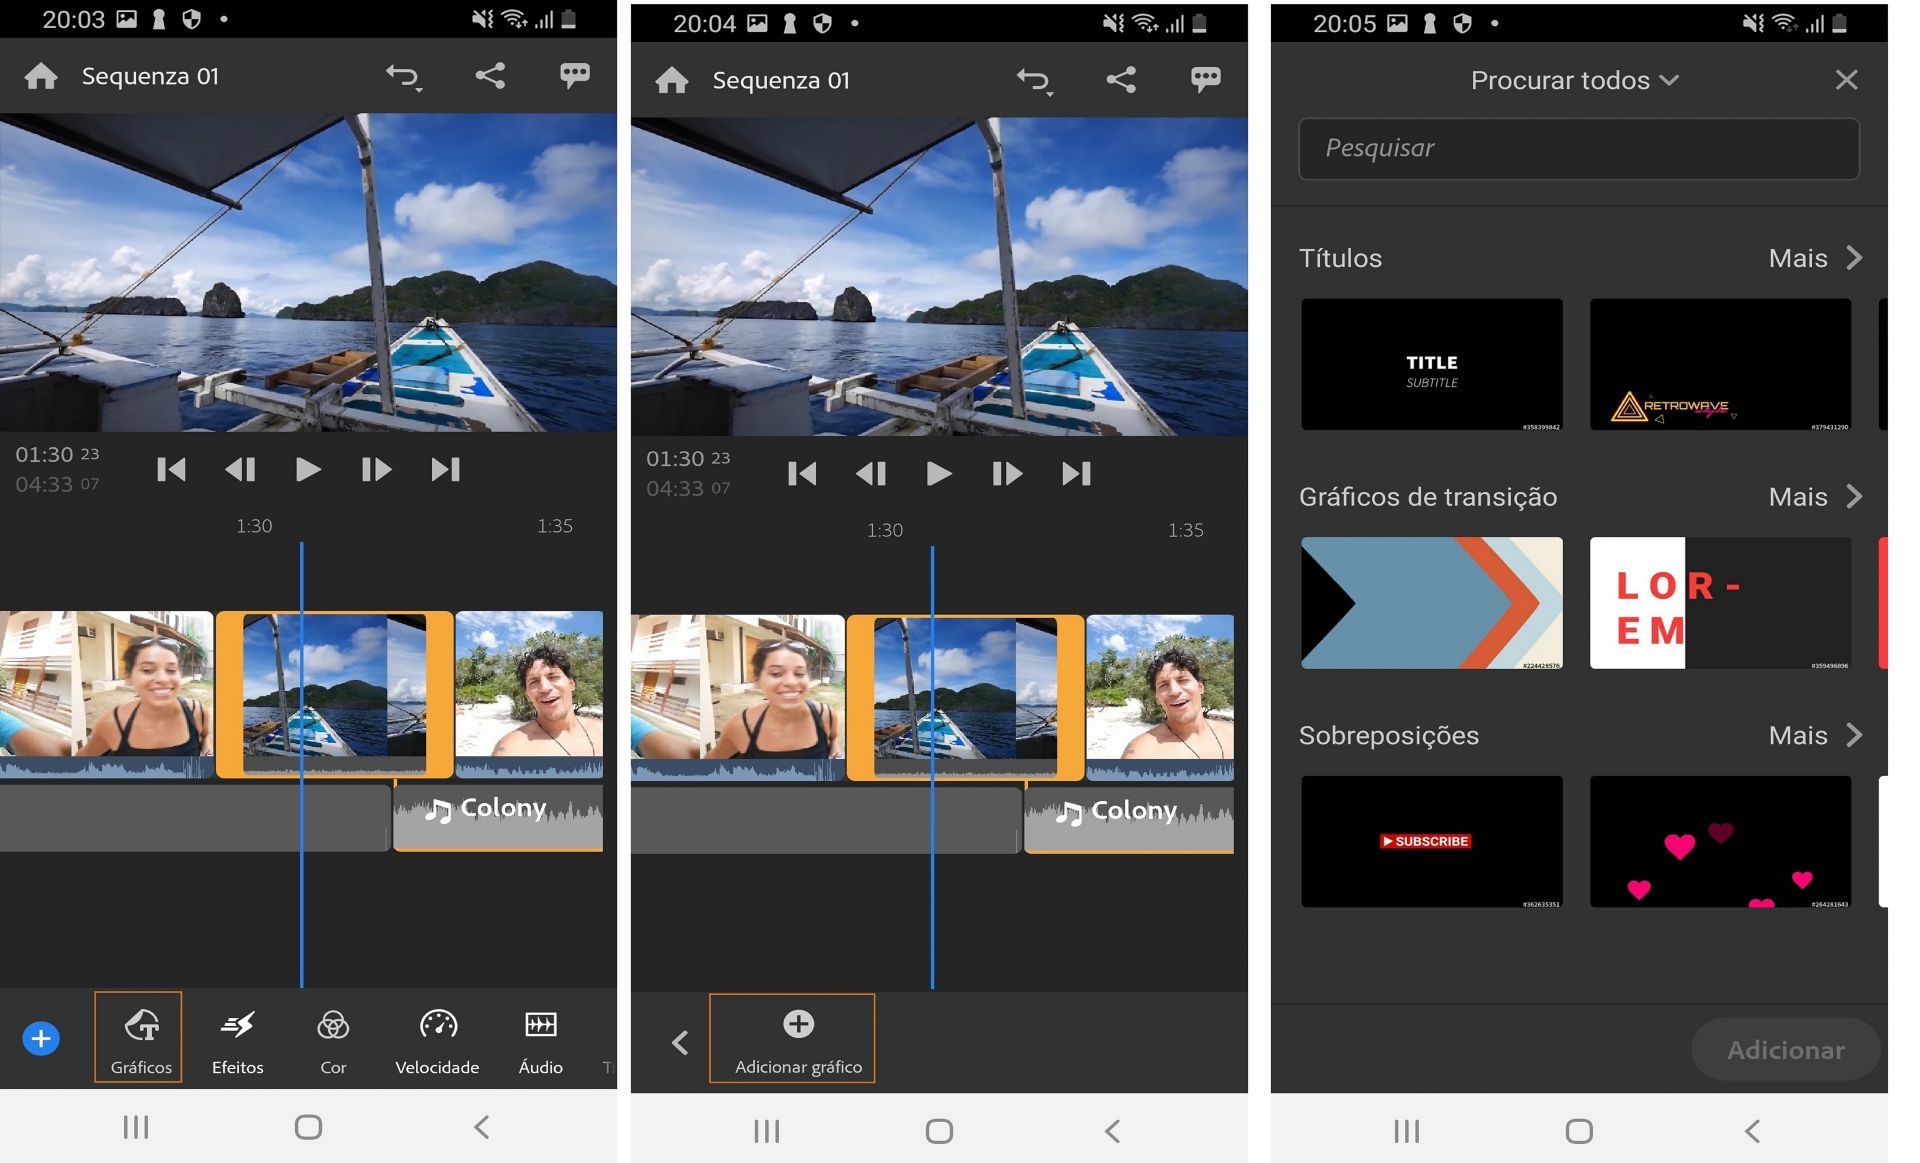Select the Colony audio clip on the 20:03 screen
Screen dimensions: 1920x1163
click(x=498, y=816)
